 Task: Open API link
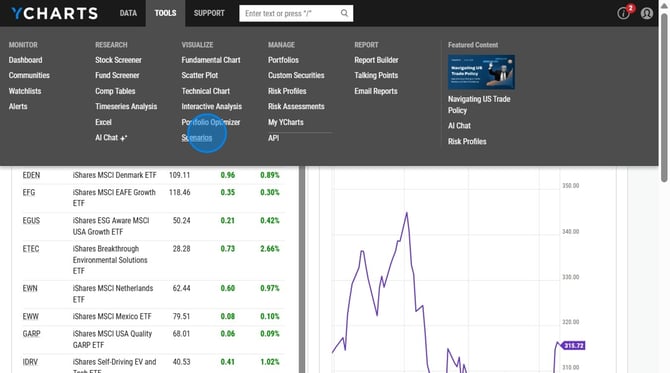[x=273, y=138]
